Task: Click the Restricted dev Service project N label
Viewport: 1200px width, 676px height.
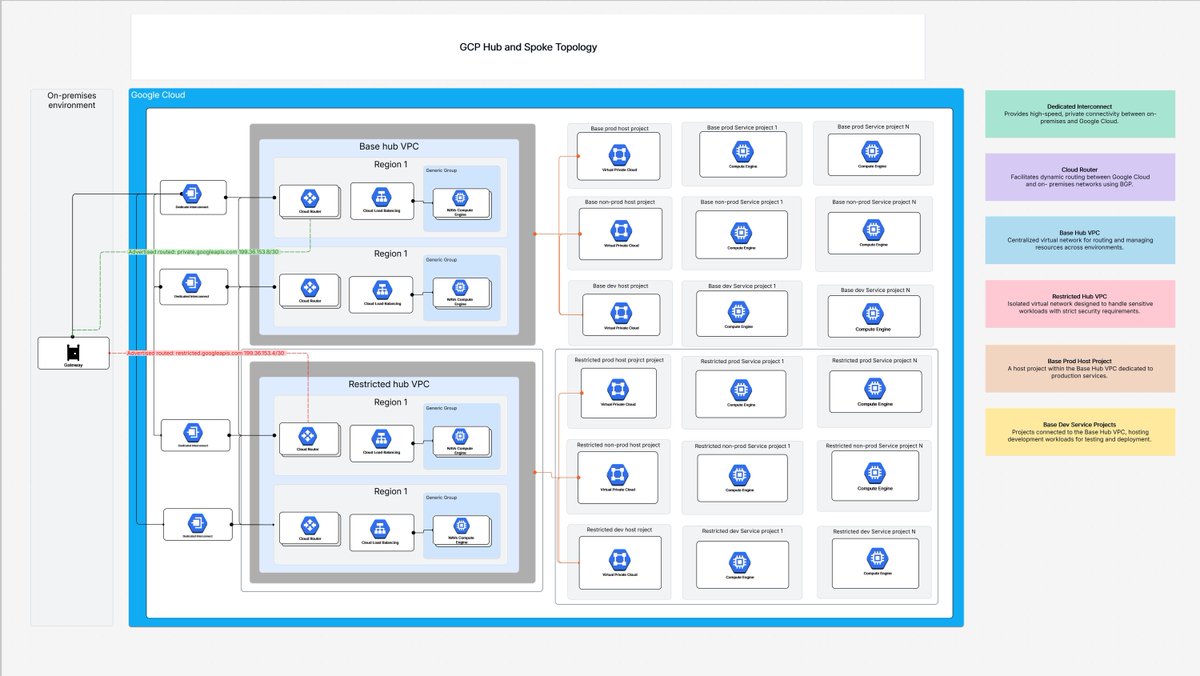Action: [x=877, y=530]
